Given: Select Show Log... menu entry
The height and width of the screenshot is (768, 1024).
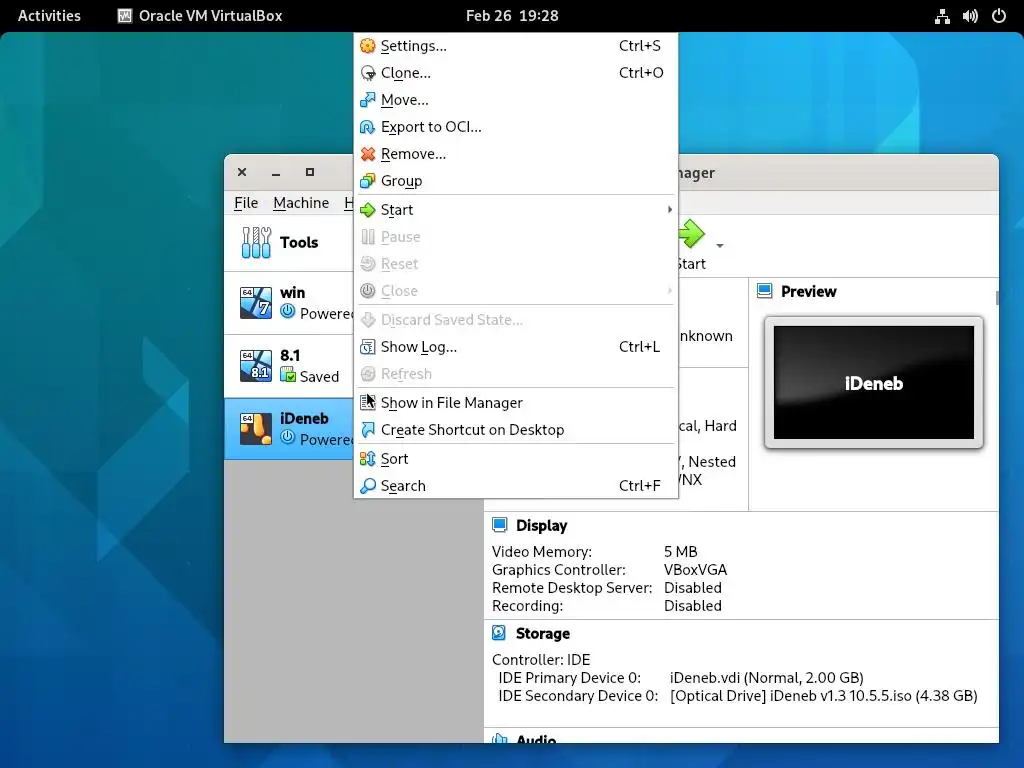Looking at the screenshot, I should coord(516,347).
